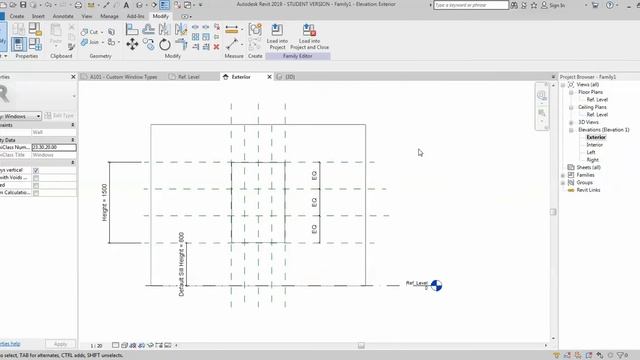Viewport: 640px width, 360px height.
Task: Save the family with the quick-access Save icon
Action: (x=23, y=5)
